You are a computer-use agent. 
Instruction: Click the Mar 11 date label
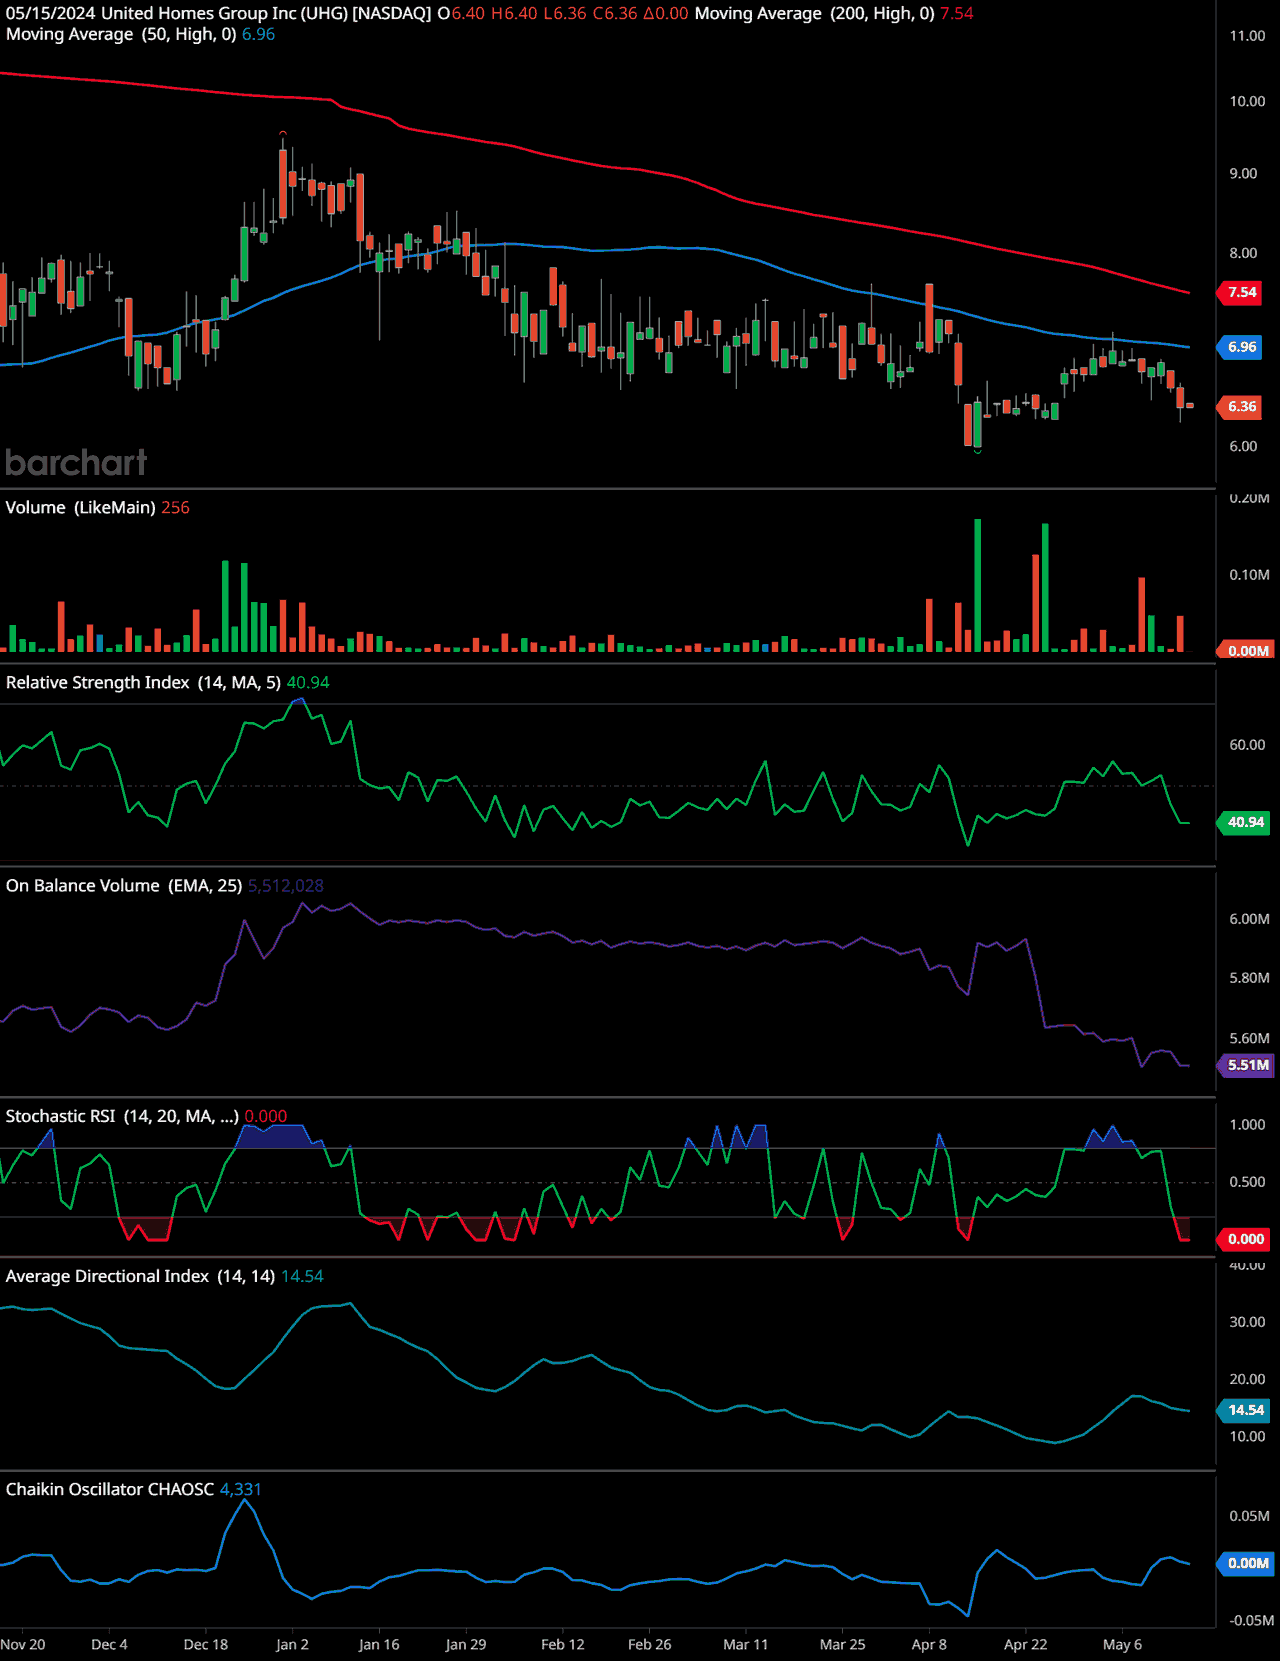pos(746,1645)
